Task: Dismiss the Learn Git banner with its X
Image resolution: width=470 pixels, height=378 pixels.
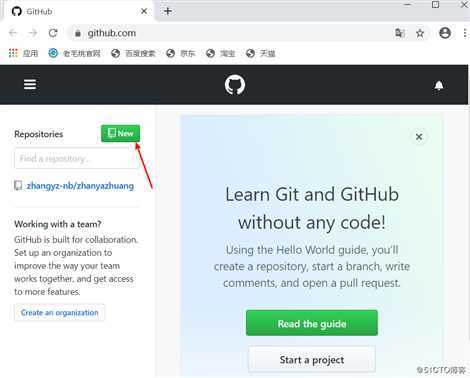Action: 419,137
